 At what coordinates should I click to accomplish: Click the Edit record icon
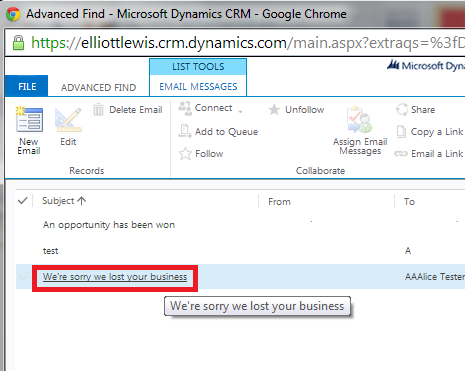point(68,120)
